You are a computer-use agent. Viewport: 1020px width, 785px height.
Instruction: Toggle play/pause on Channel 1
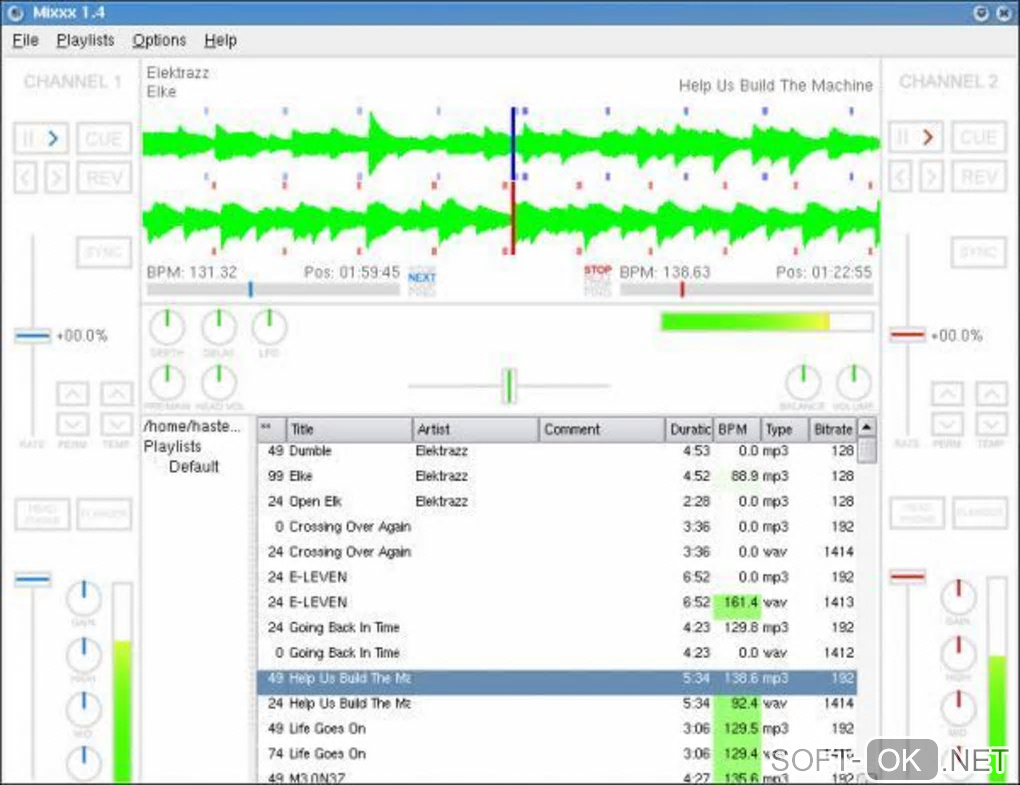(x=40, y=138)
